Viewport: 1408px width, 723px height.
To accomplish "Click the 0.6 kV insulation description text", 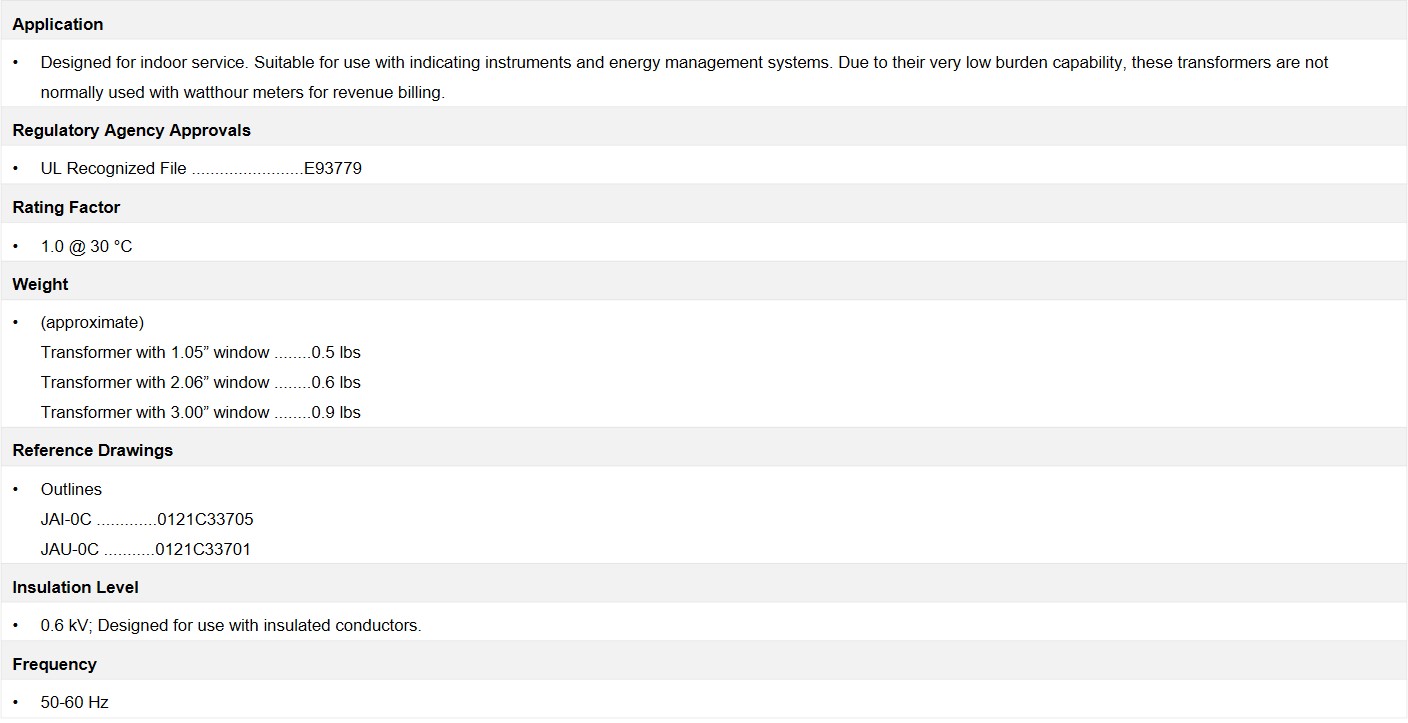I will coord(231,625).
